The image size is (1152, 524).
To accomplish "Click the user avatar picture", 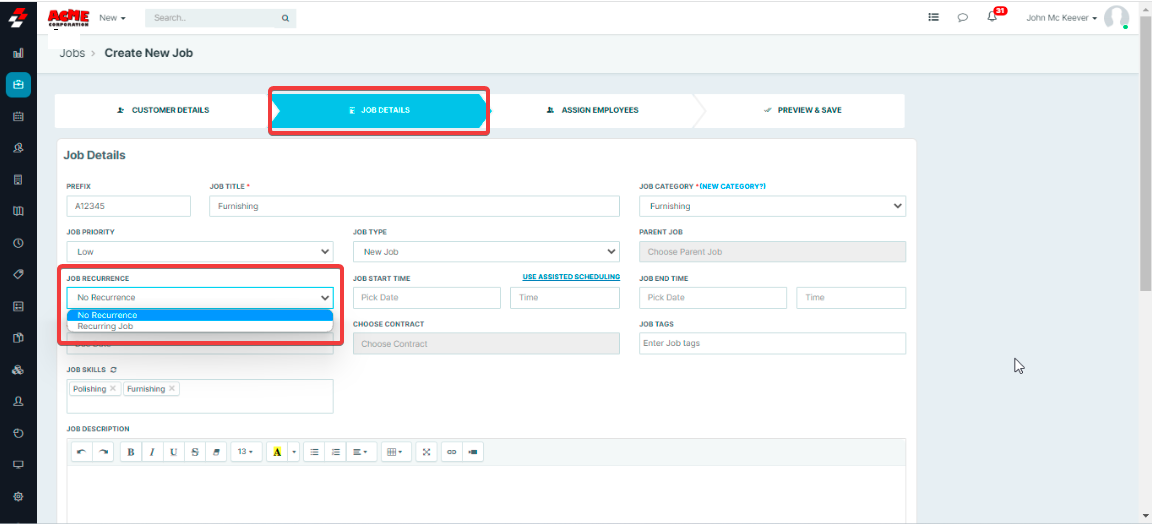I will click(1116, 18).
